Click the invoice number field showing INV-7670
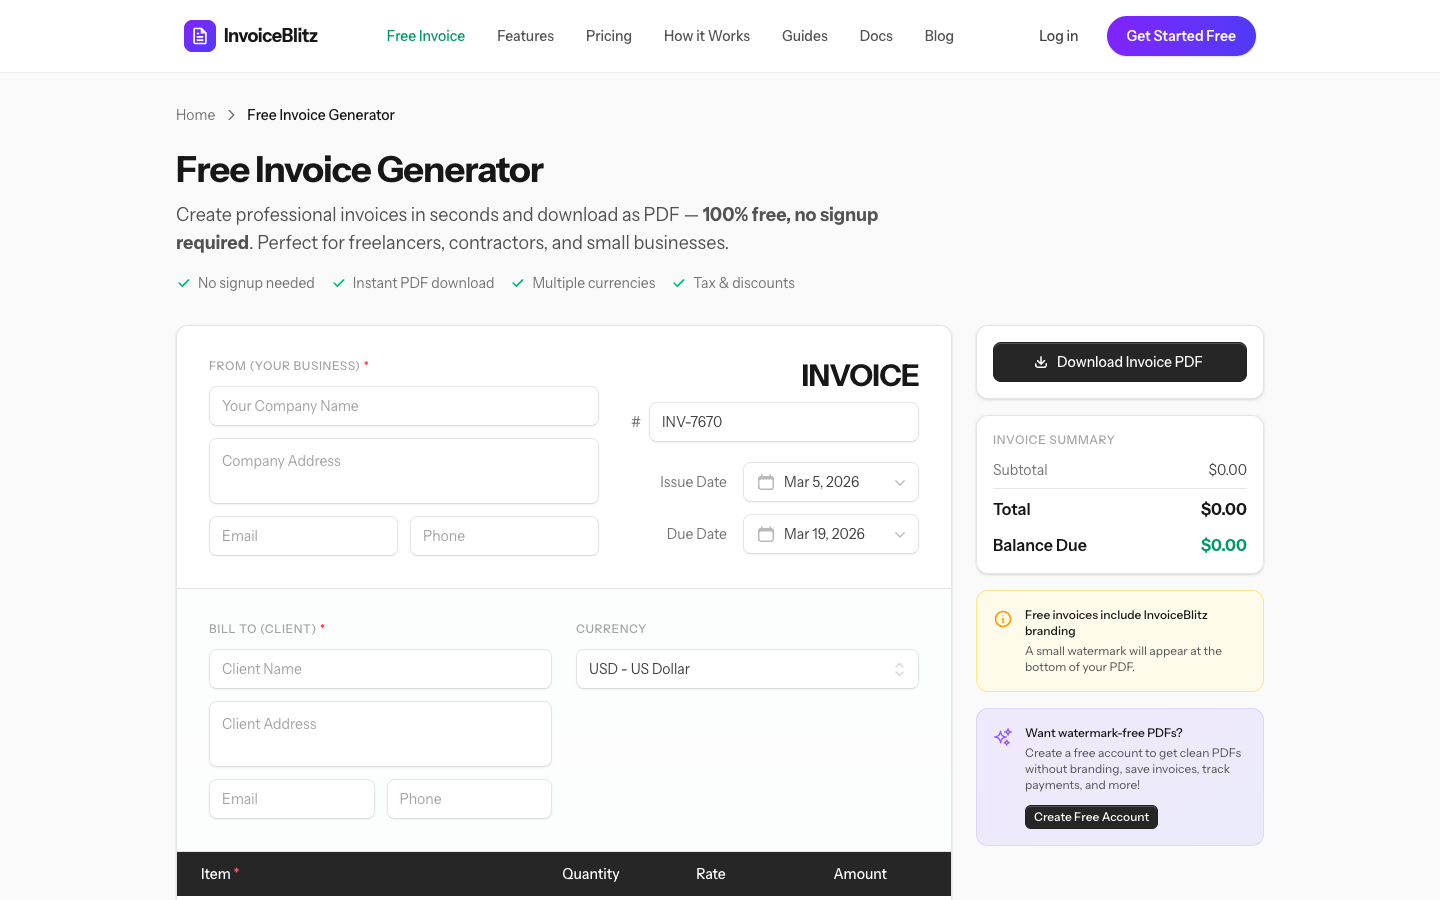This screenshot has height=900, width=1440. (784, 421)
